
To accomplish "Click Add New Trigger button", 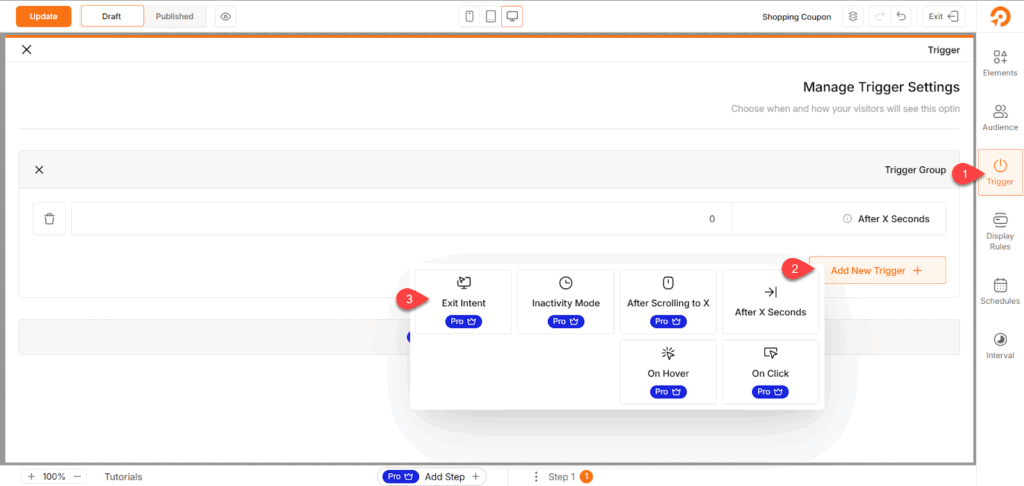I will pos(877,270).
